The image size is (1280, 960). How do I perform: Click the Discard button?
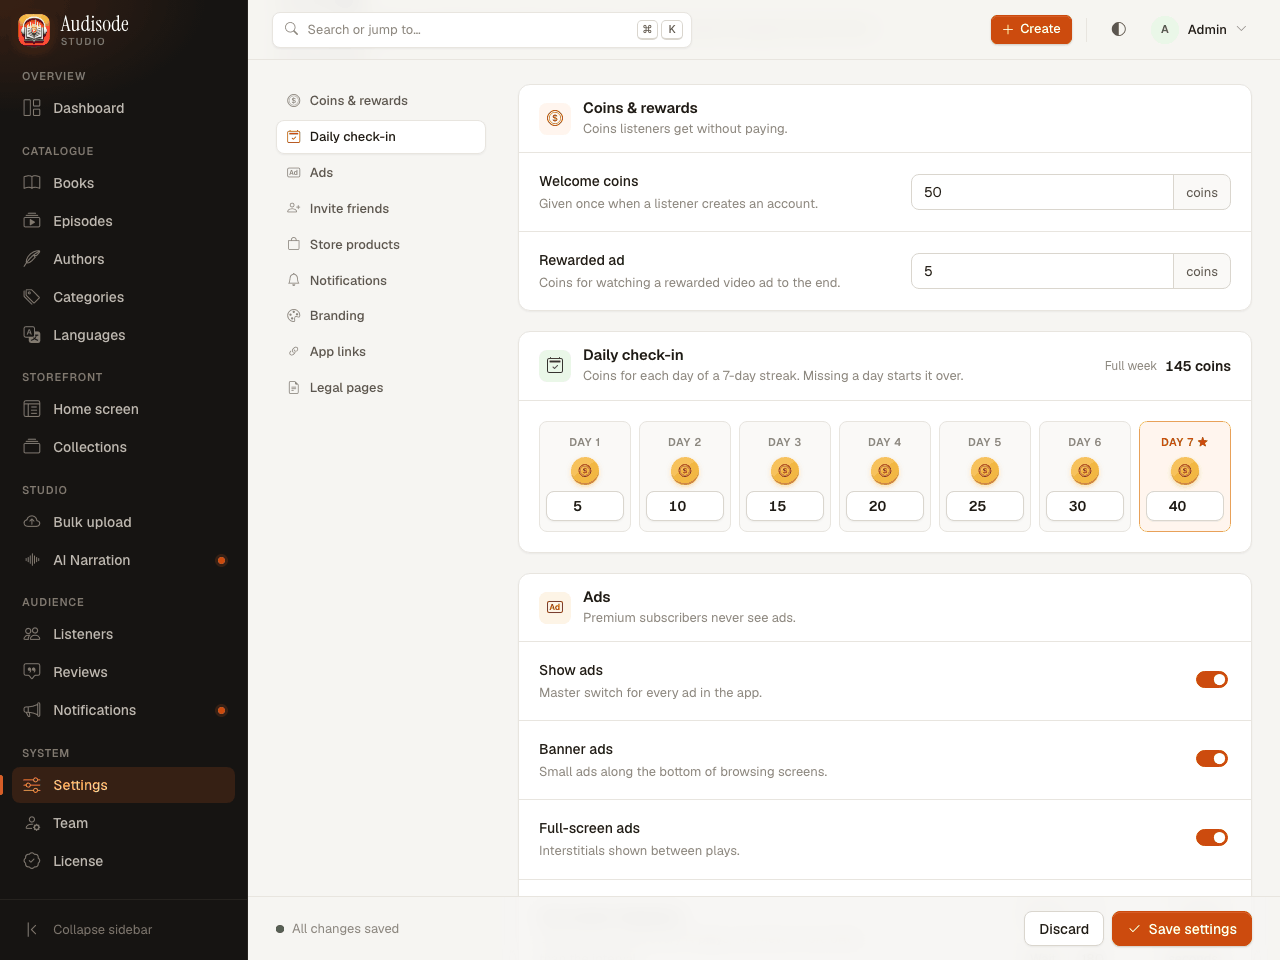[1064, 929]
